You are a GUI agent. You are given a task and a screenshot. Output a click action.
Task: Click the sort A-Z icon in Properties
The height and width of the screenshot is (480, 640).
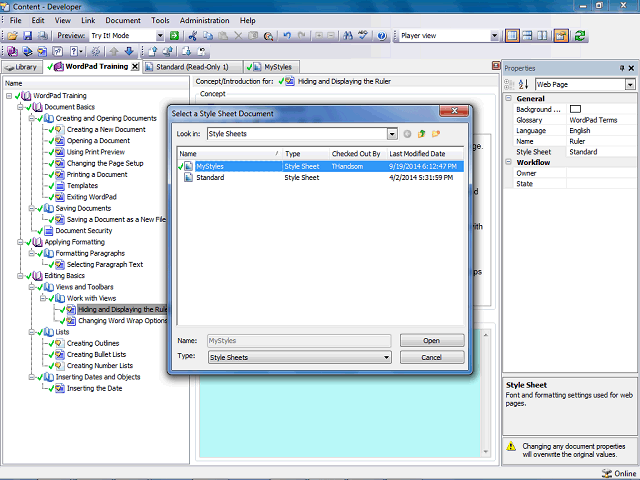tap(523, 84)
